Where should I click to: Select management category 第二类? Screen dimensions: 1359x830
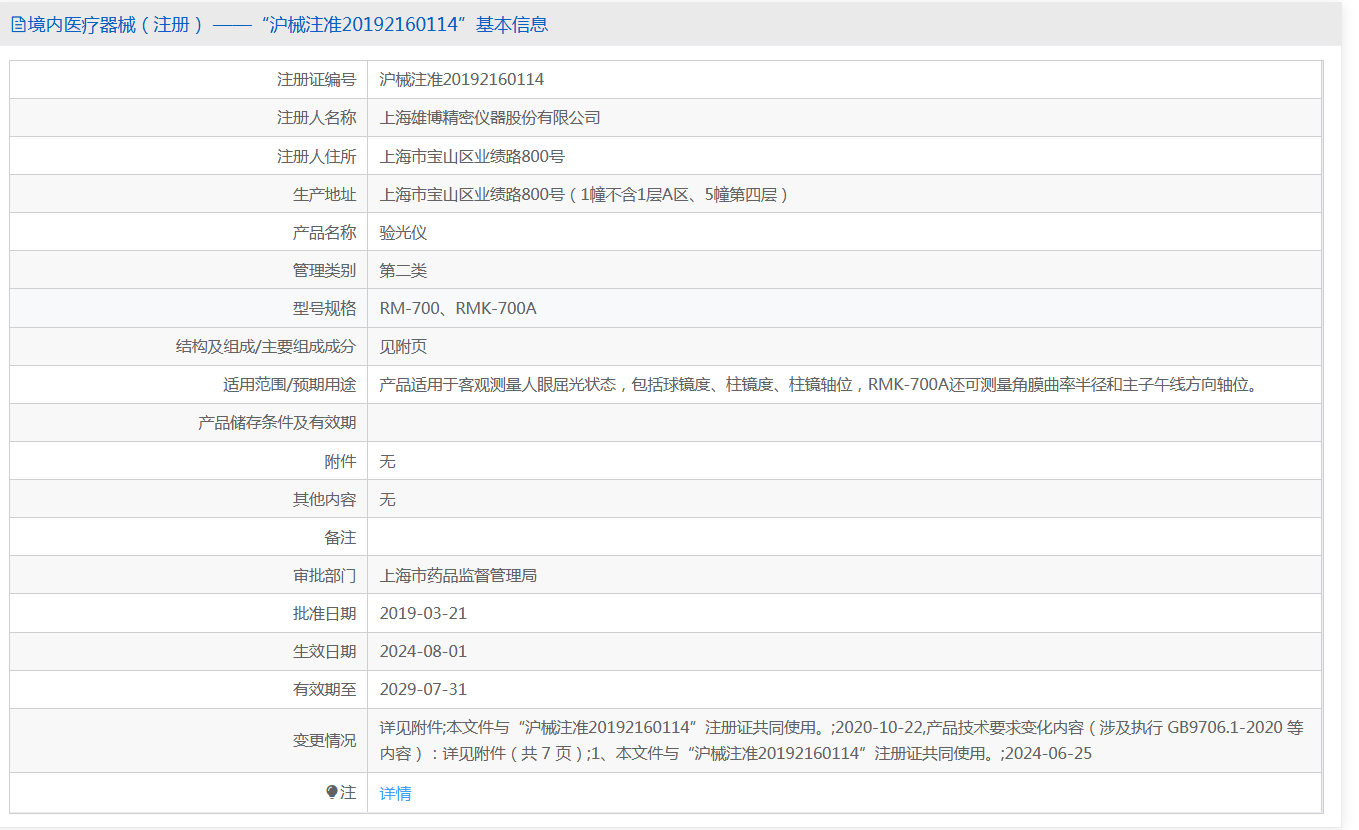(x=403, y=270)
